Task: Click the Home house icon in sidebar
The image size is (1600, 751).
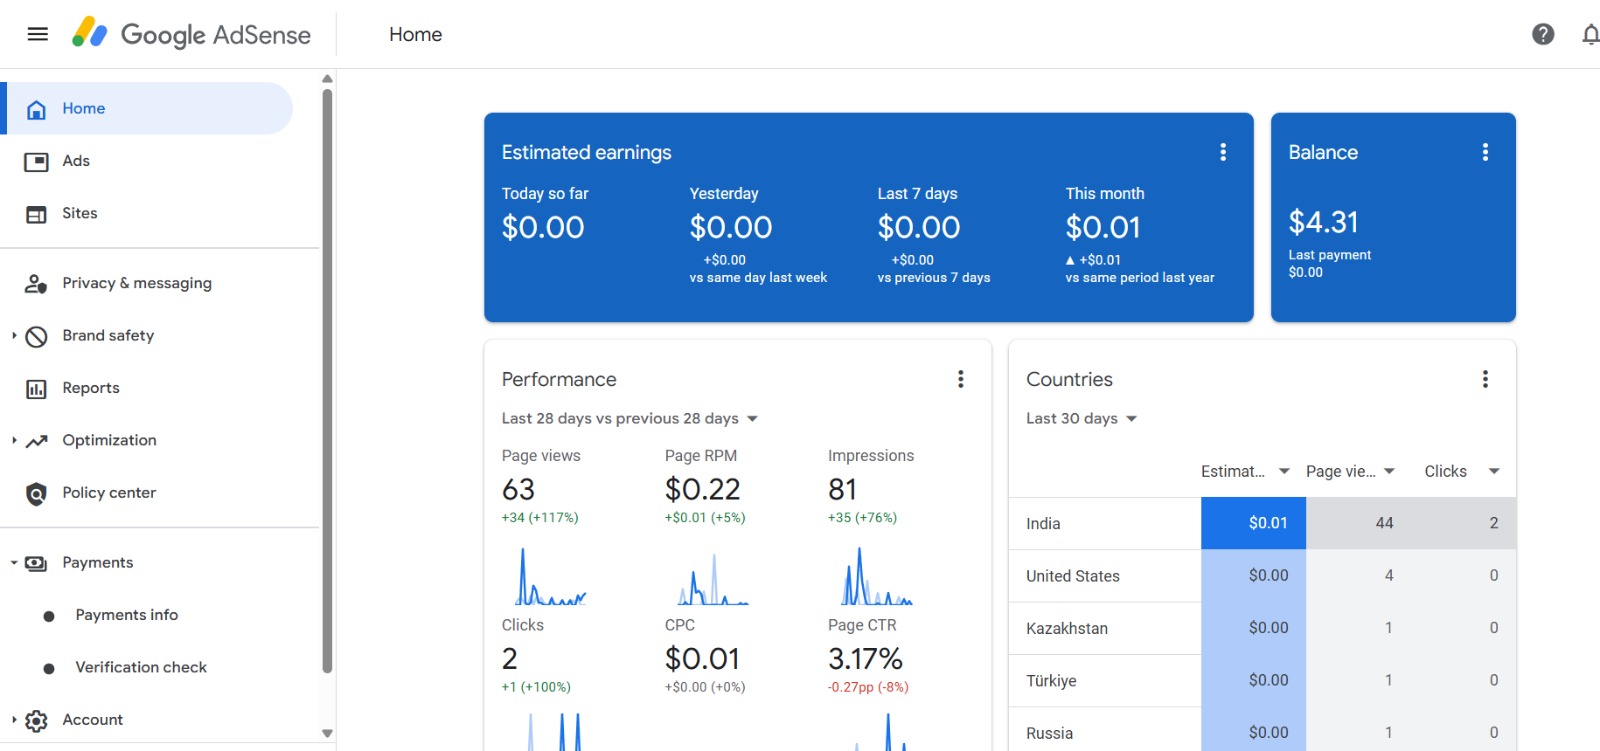Action: click(36, 109)
